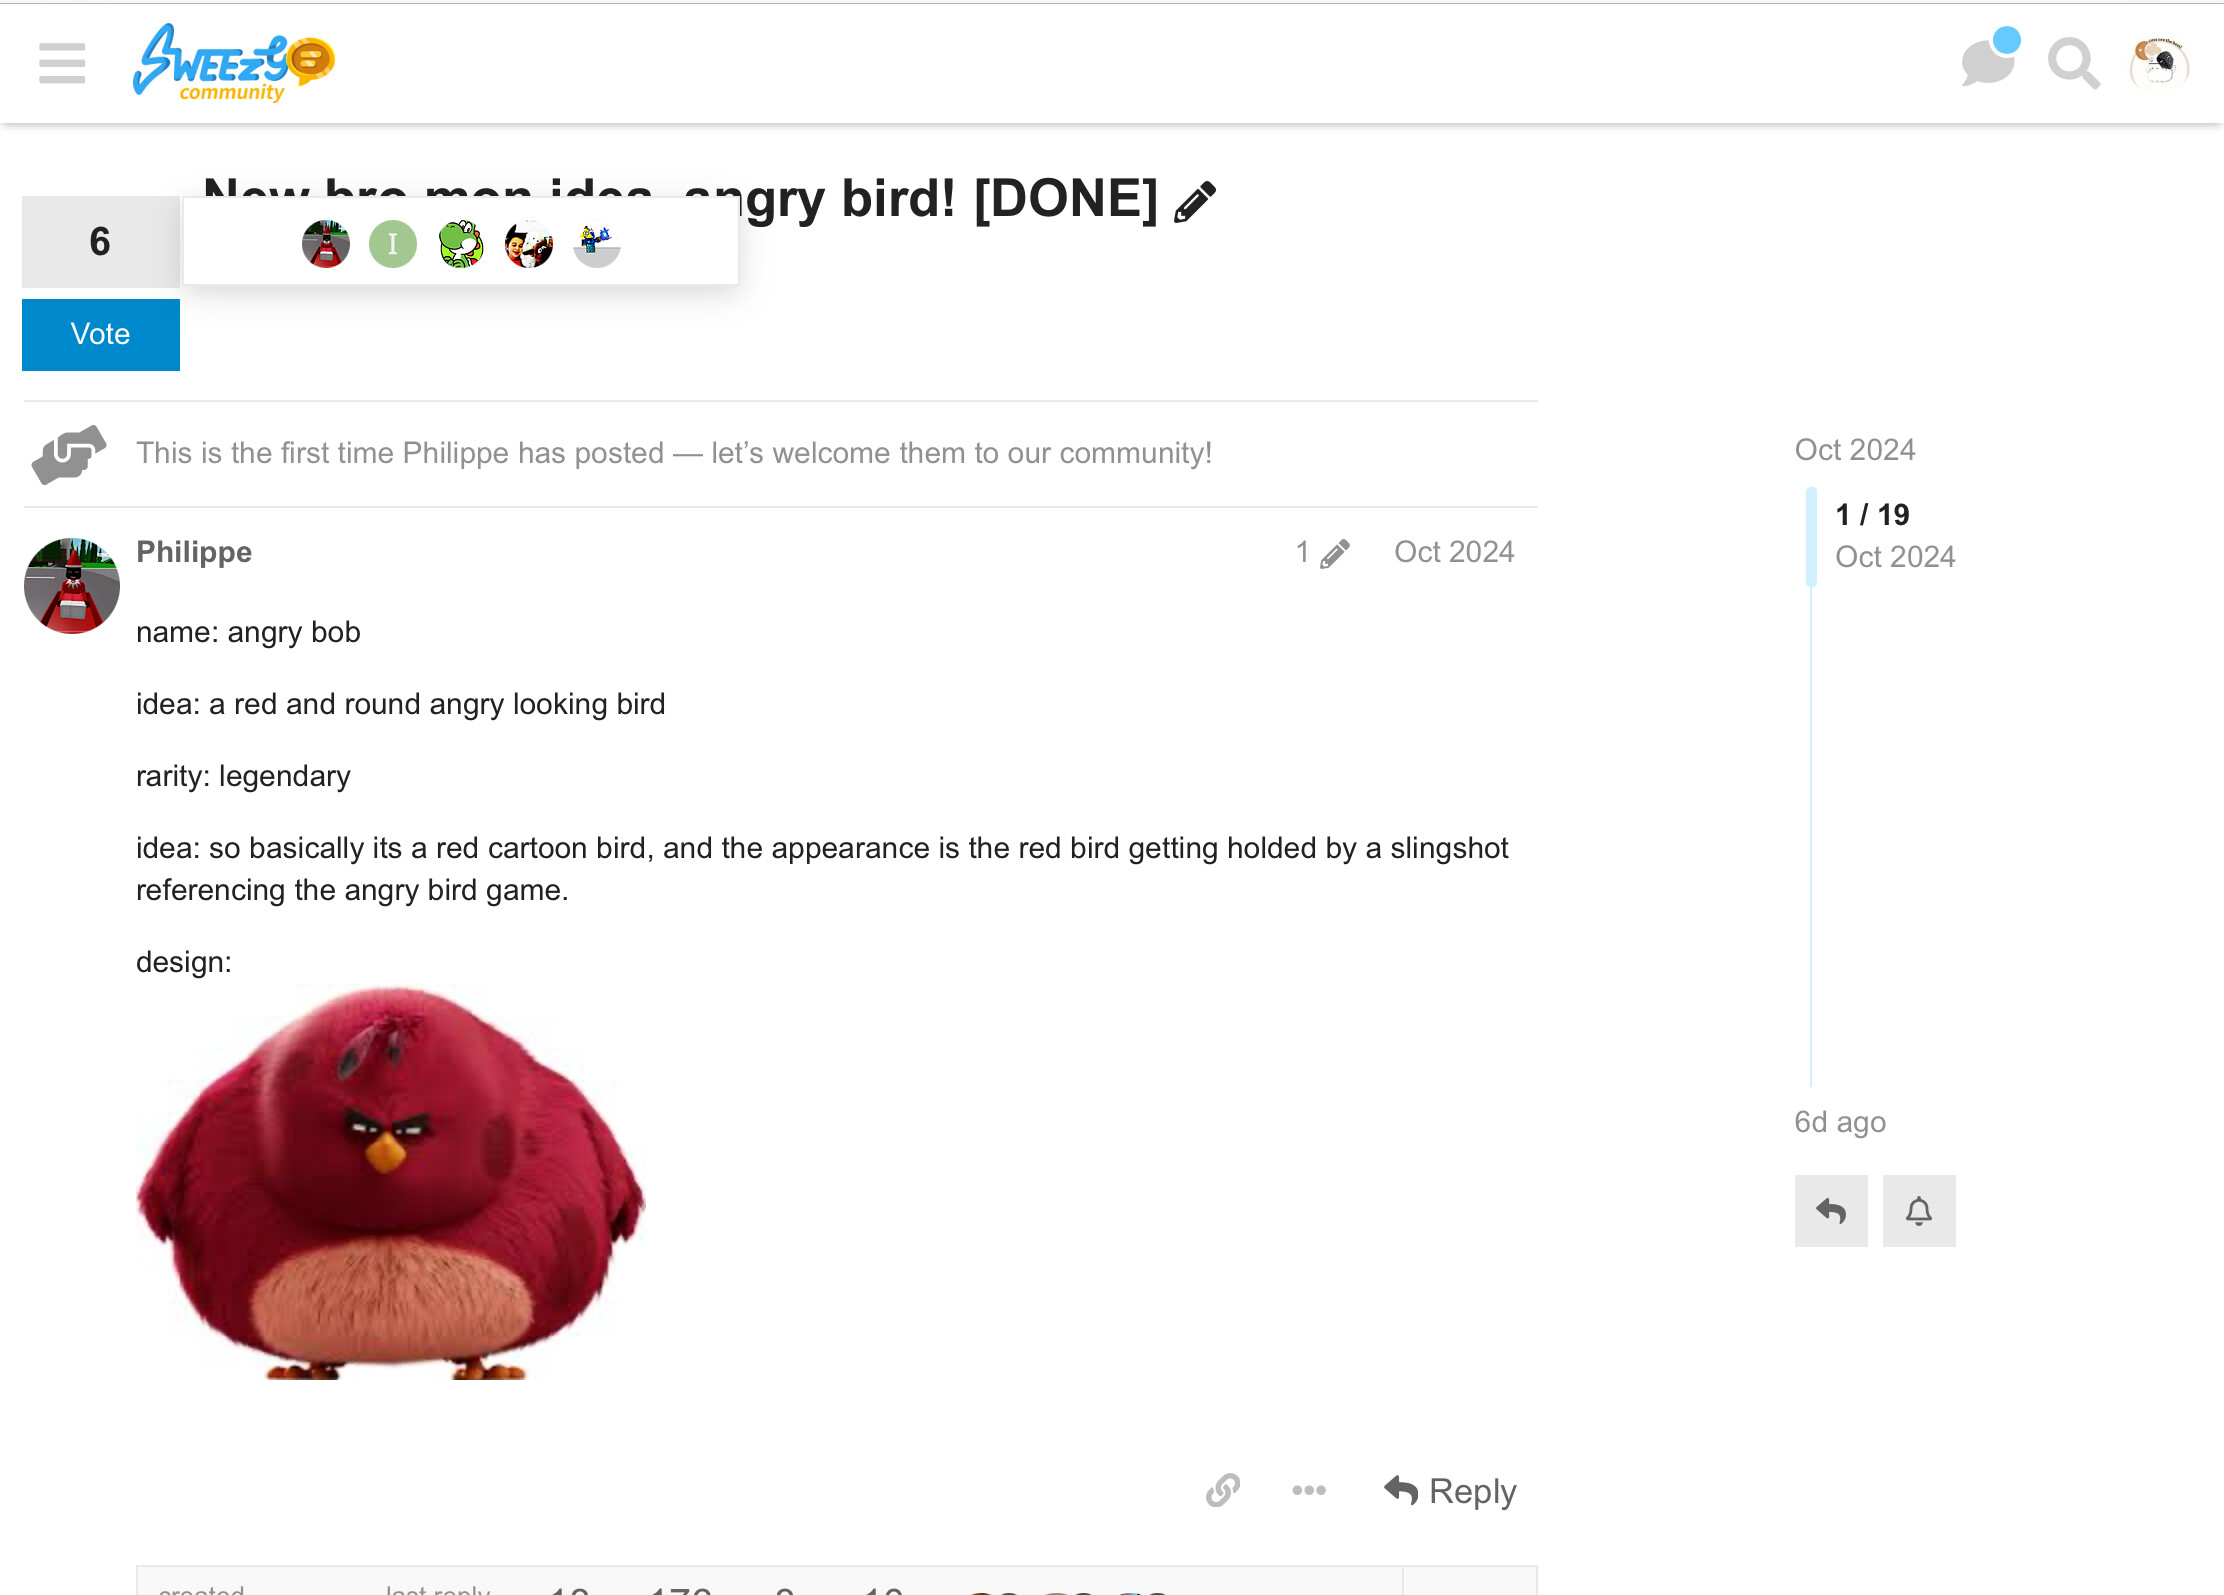
Task: Open the chat bubble notifications icon
Action: [1989, 61]
